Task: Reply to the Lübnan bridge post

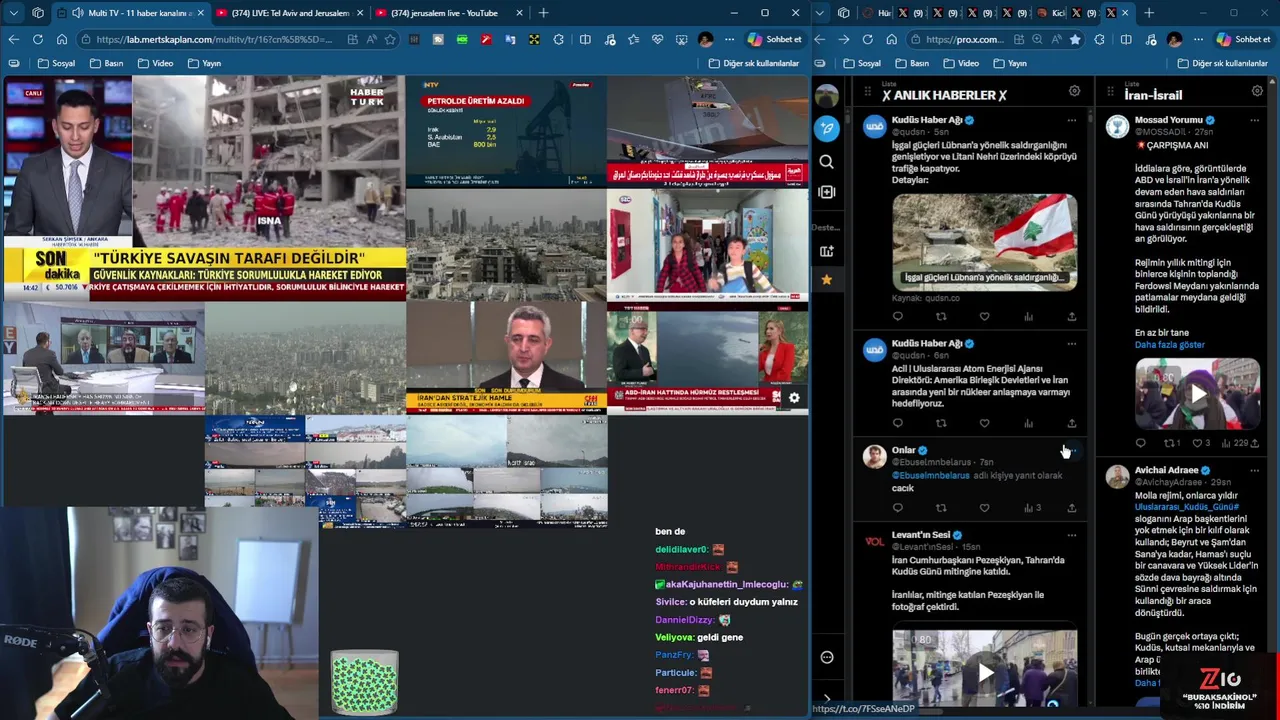Action: click(897, 317)
